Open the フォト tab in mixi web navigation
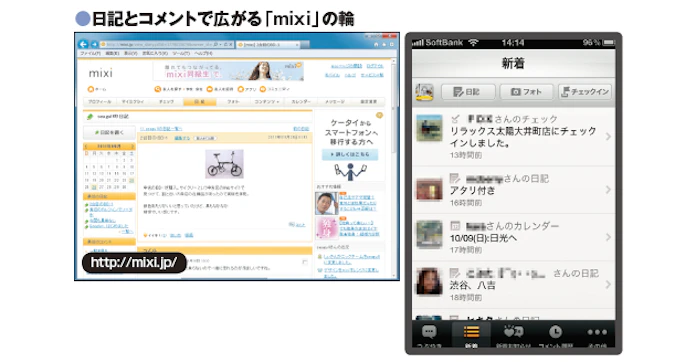The height and width of the screenshot is (362, 696). point(233,102)
